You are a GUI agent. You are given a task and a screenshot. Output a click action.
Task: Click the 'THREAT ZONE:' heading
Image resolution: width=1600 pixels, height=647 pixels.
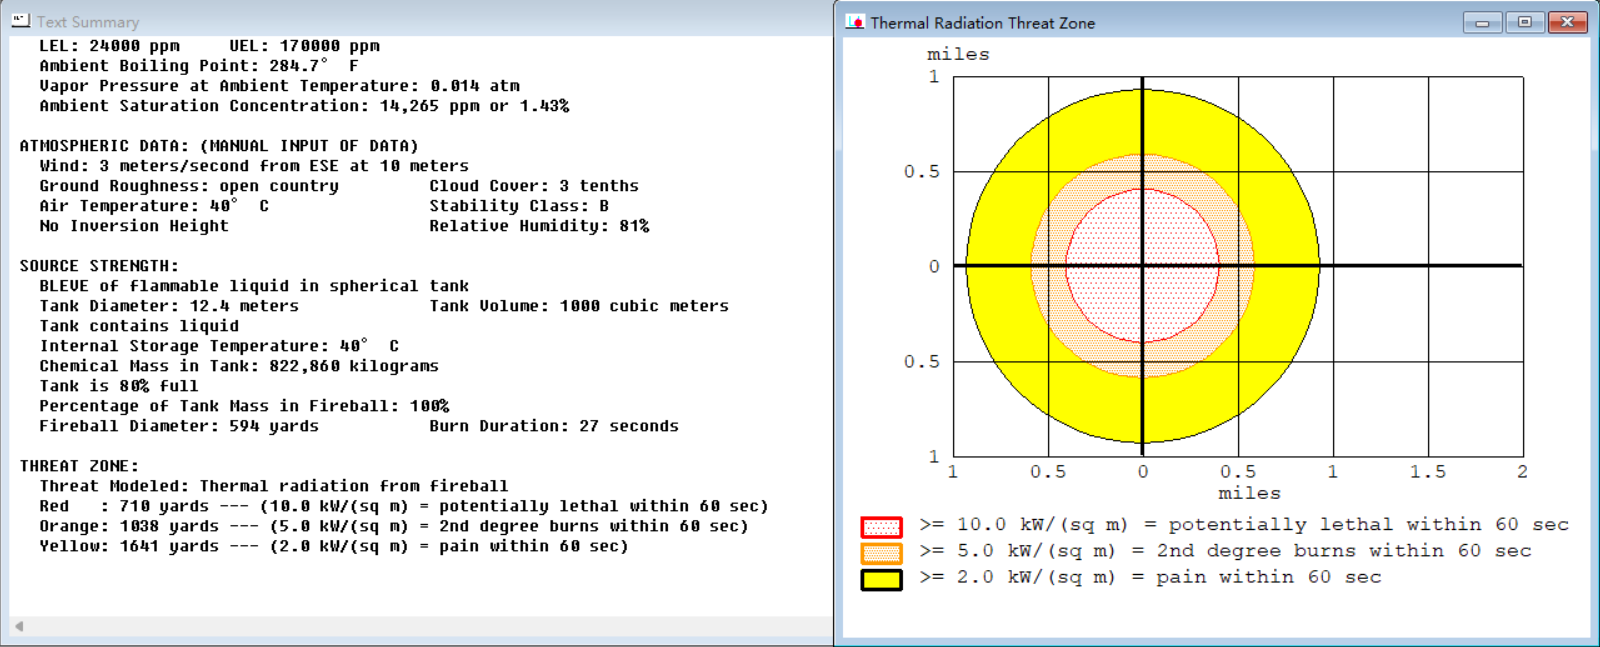(x=79, y=466)
